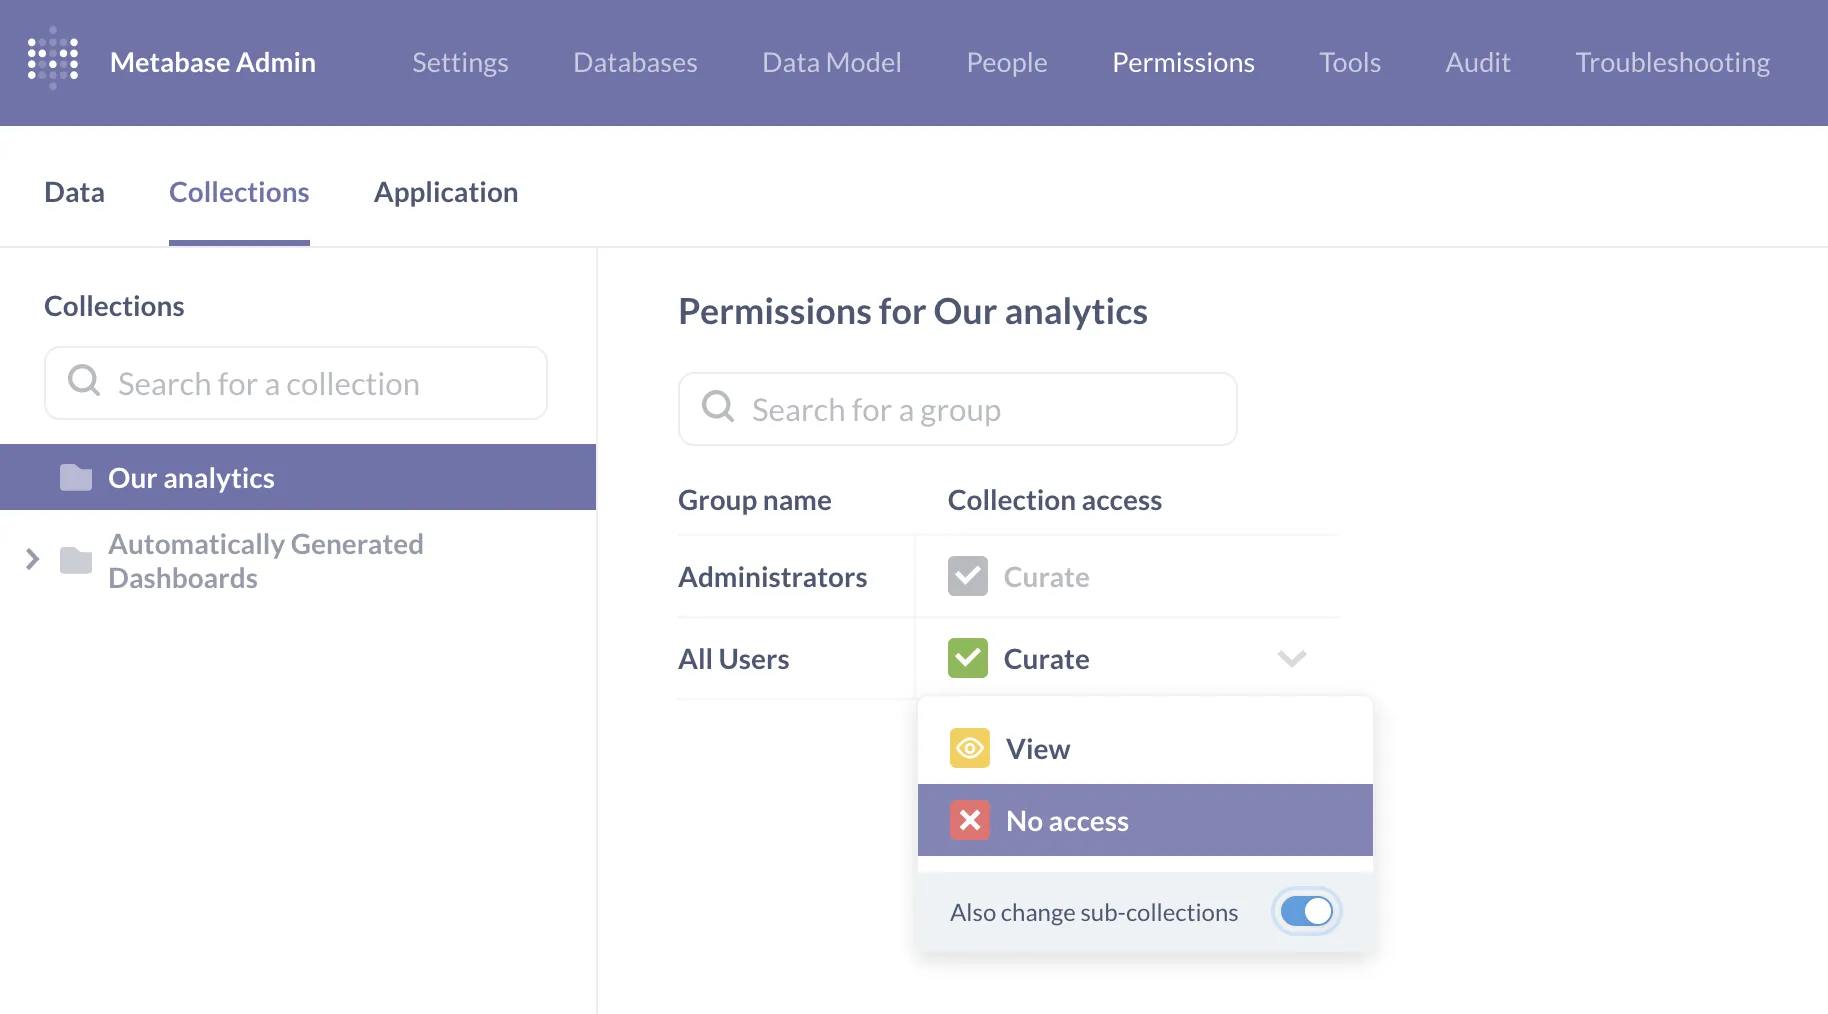The image size is (1828, 1014).
Task: Click the collection search magnifier icon
Action: coord(84,382)
